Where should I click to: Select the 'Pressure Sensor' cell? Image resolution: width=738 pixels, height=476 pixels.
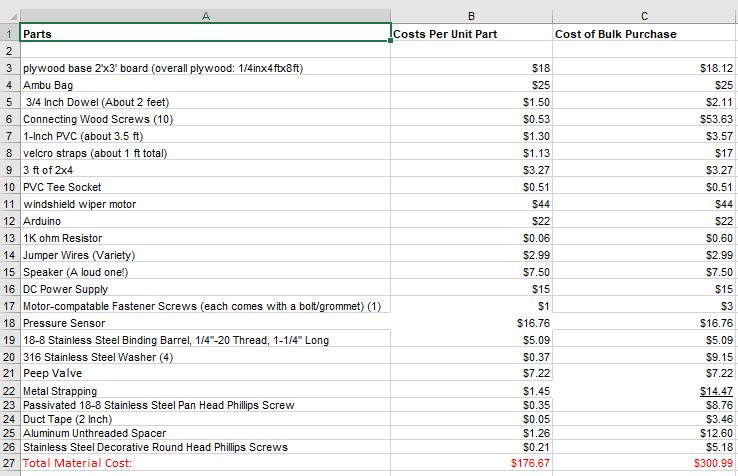click(205, 323)
